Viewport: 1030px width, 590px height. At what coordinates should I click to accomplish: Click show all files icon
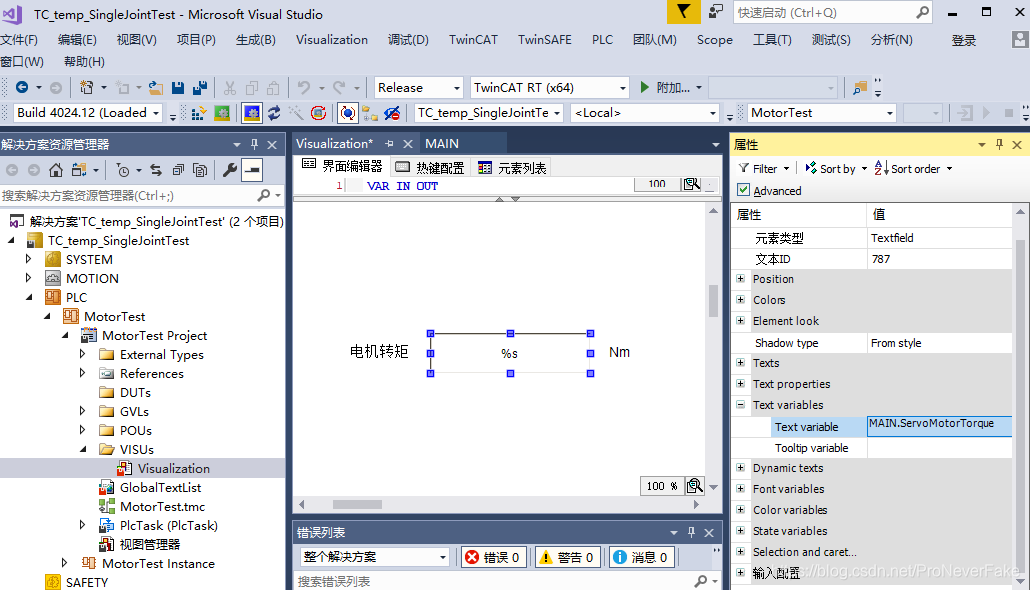tap(200, 170)
